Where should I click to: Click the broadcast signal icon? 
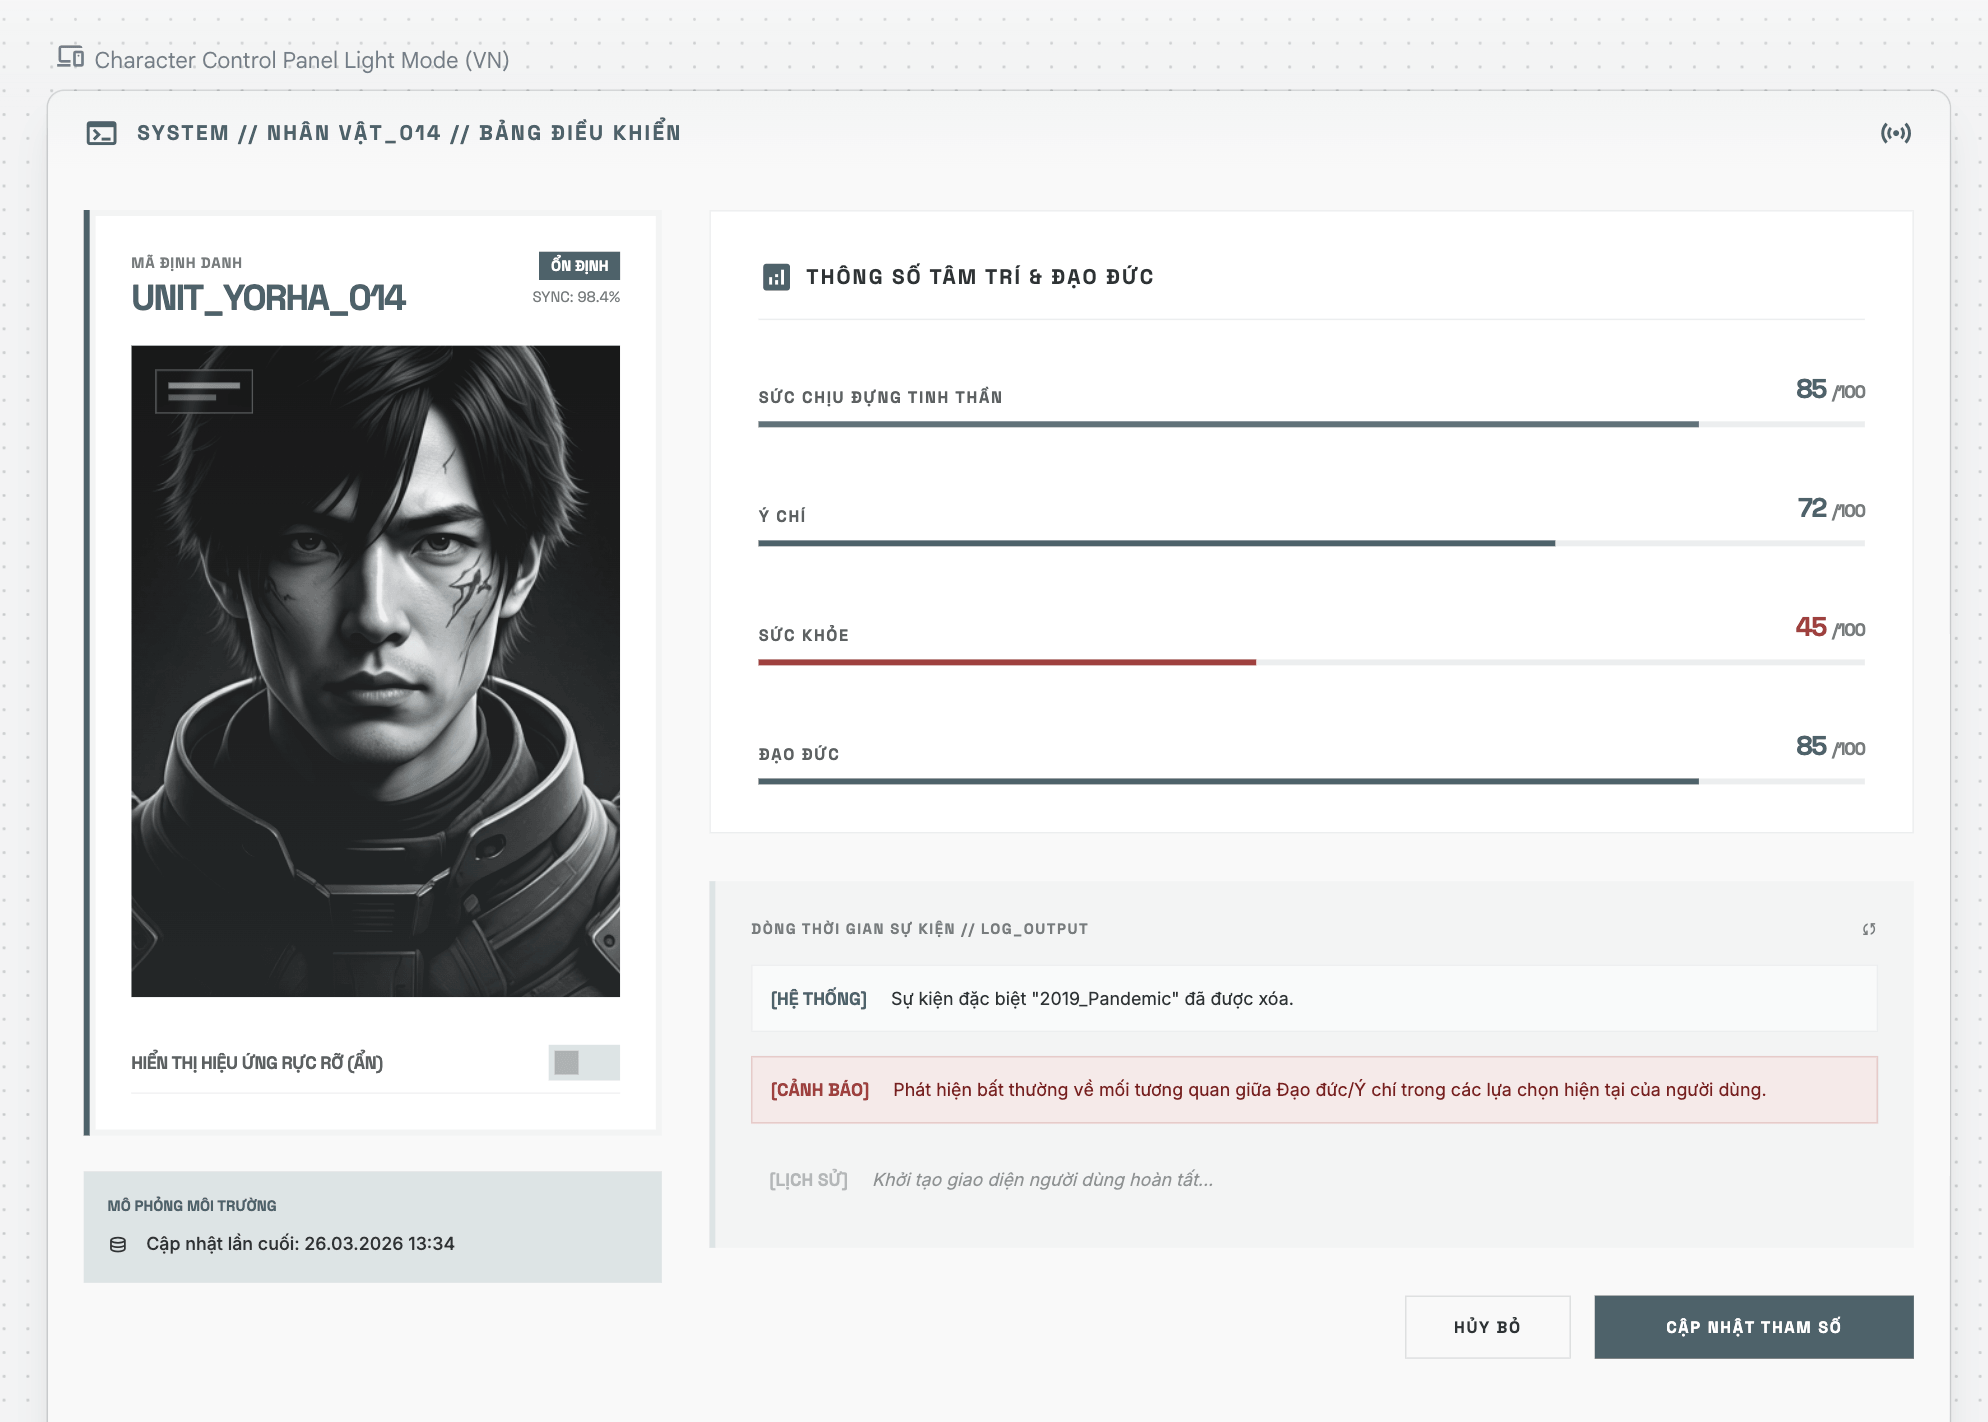1895,133
